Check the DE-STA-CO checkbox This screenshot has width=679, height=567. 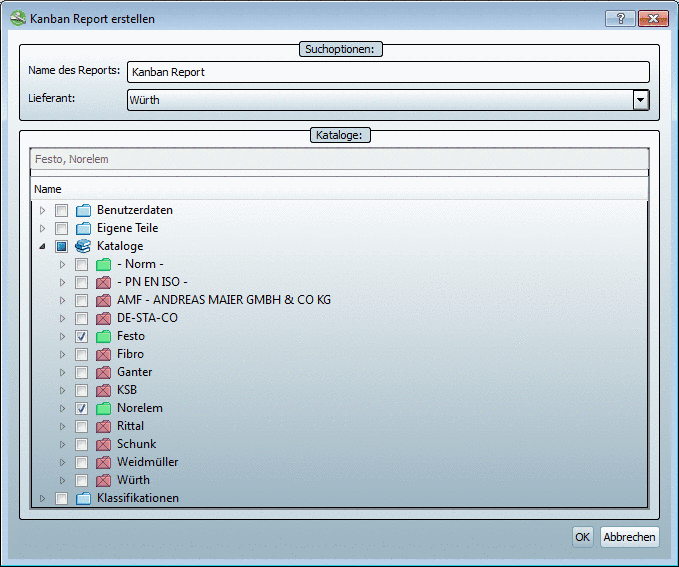point(81,318)
